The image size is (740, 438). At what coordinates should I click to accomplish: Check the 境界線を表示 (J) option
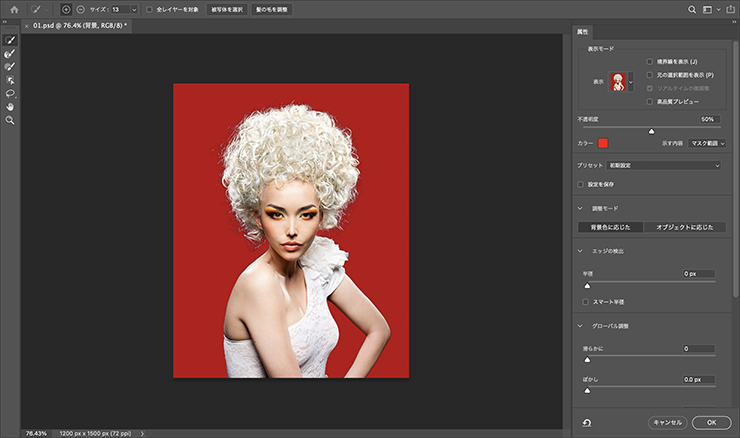650,61
